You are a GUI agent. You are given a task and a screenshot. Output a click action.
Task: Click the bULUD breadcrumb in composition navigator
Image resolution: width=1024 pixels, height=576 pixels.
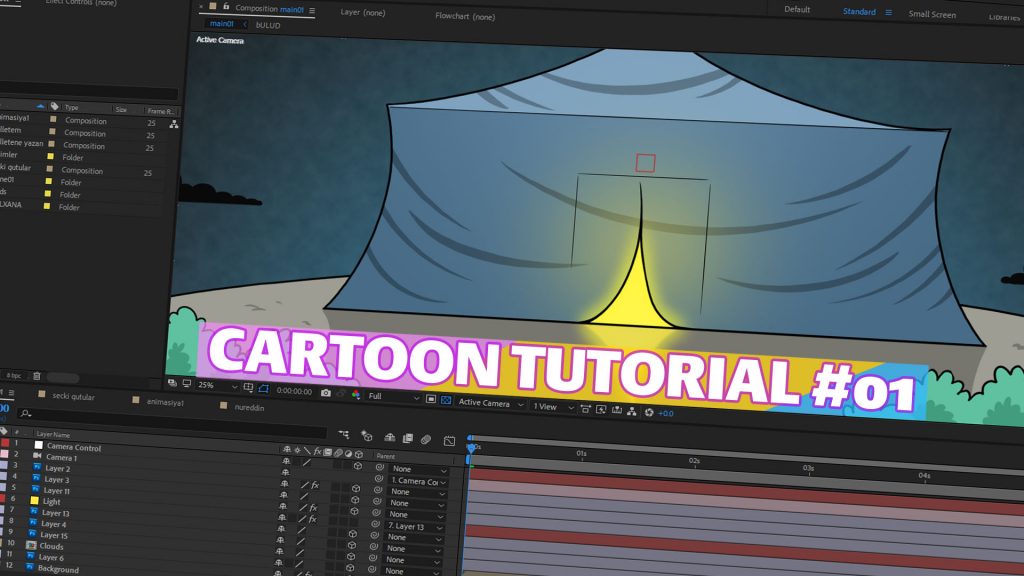pos(268,25)
